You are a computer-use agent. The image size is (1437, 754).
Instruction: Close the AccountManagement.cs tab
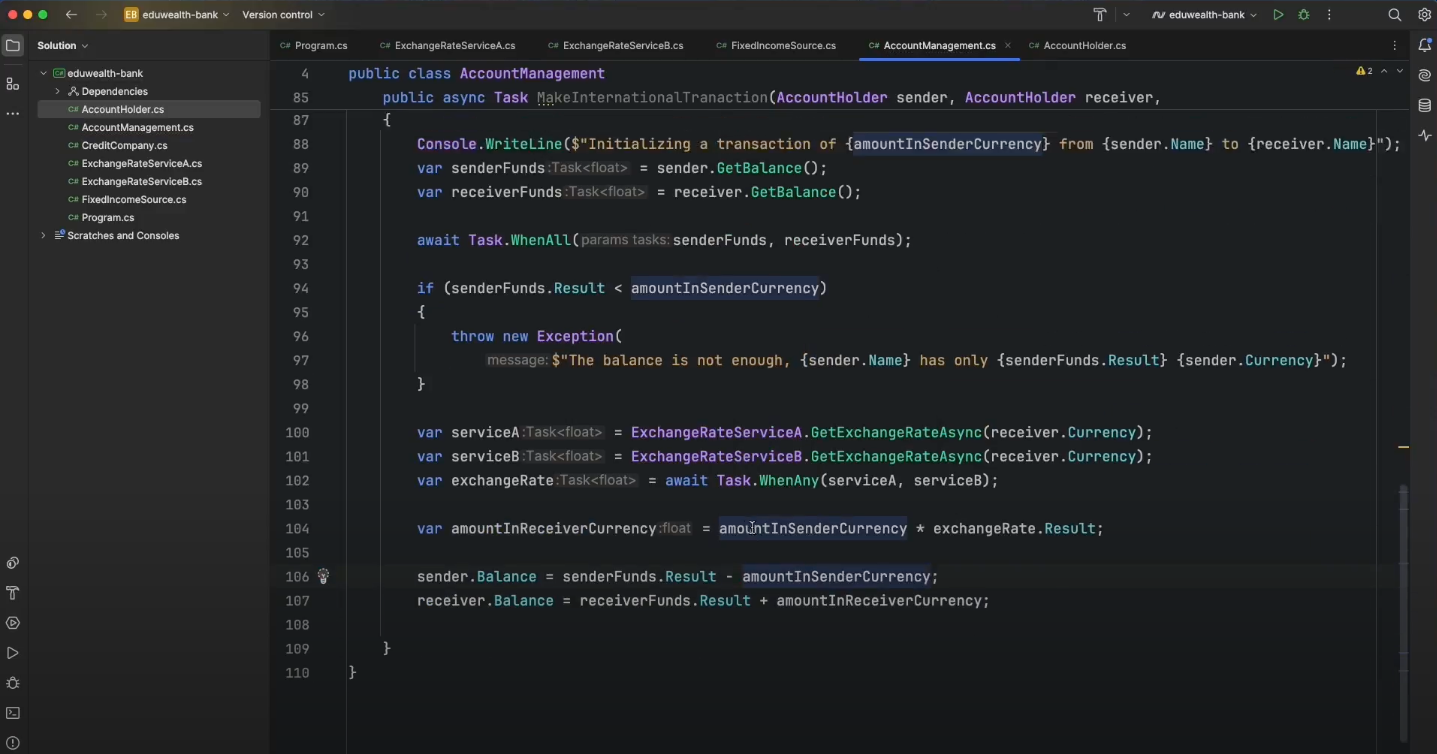(1007, 46)
